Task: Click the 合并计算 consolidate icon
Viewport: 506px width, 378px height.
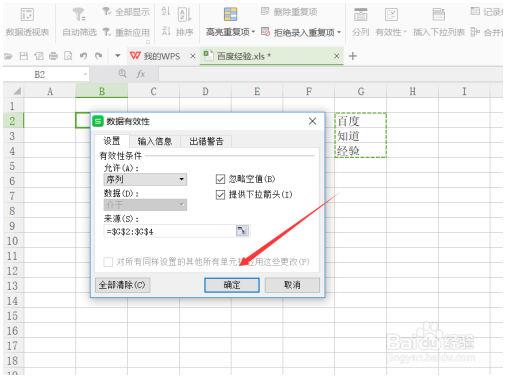Action: click(x=475, y=32)
